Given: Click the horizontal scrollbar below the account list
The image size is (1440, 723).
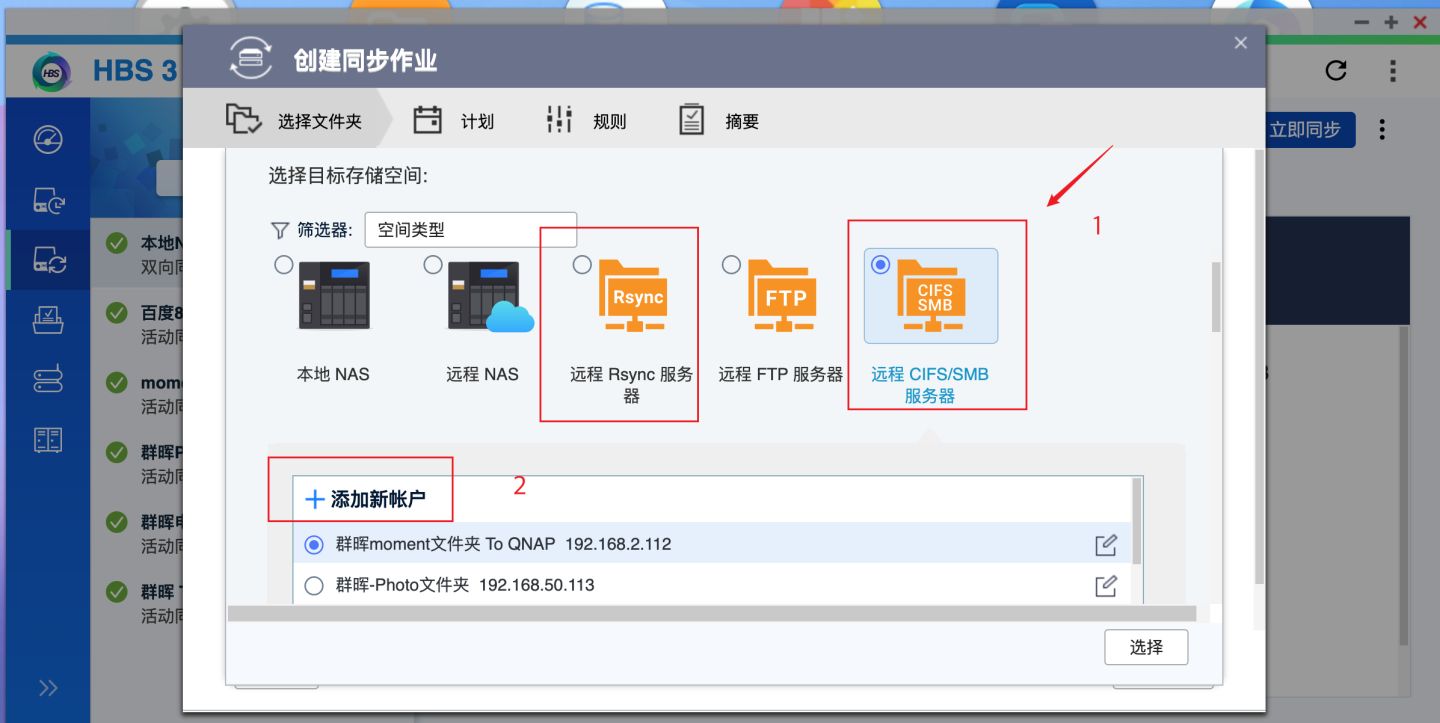Looking at the screenshot, I should tap(700, 613).
